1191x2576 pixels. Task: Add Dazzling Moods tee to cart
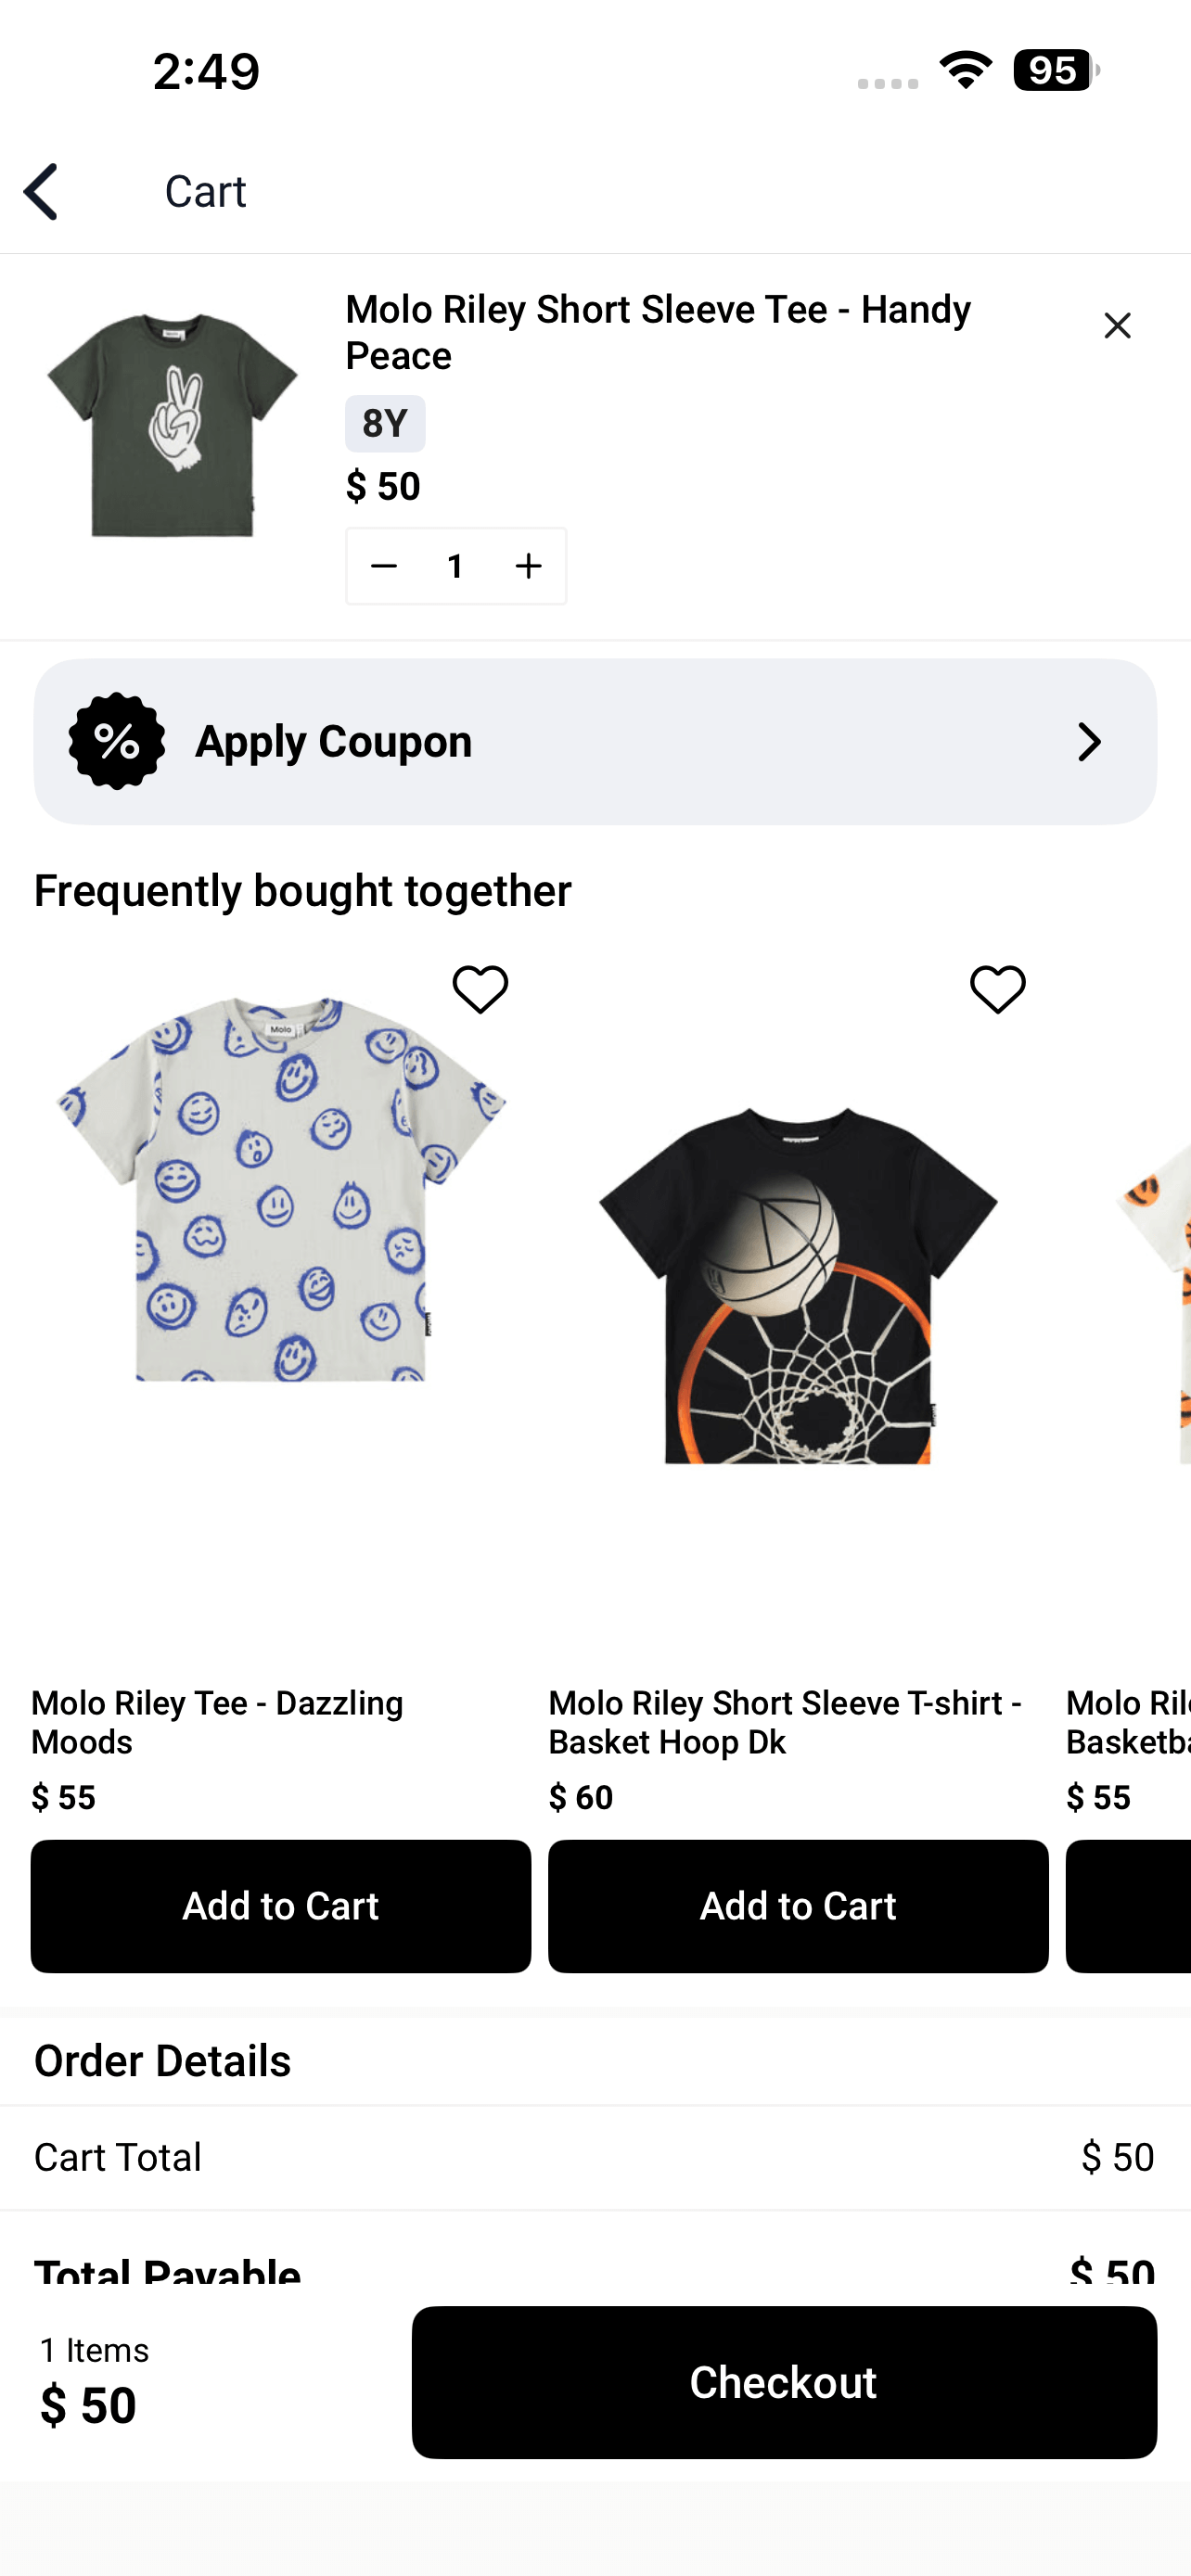point(280,1905)
